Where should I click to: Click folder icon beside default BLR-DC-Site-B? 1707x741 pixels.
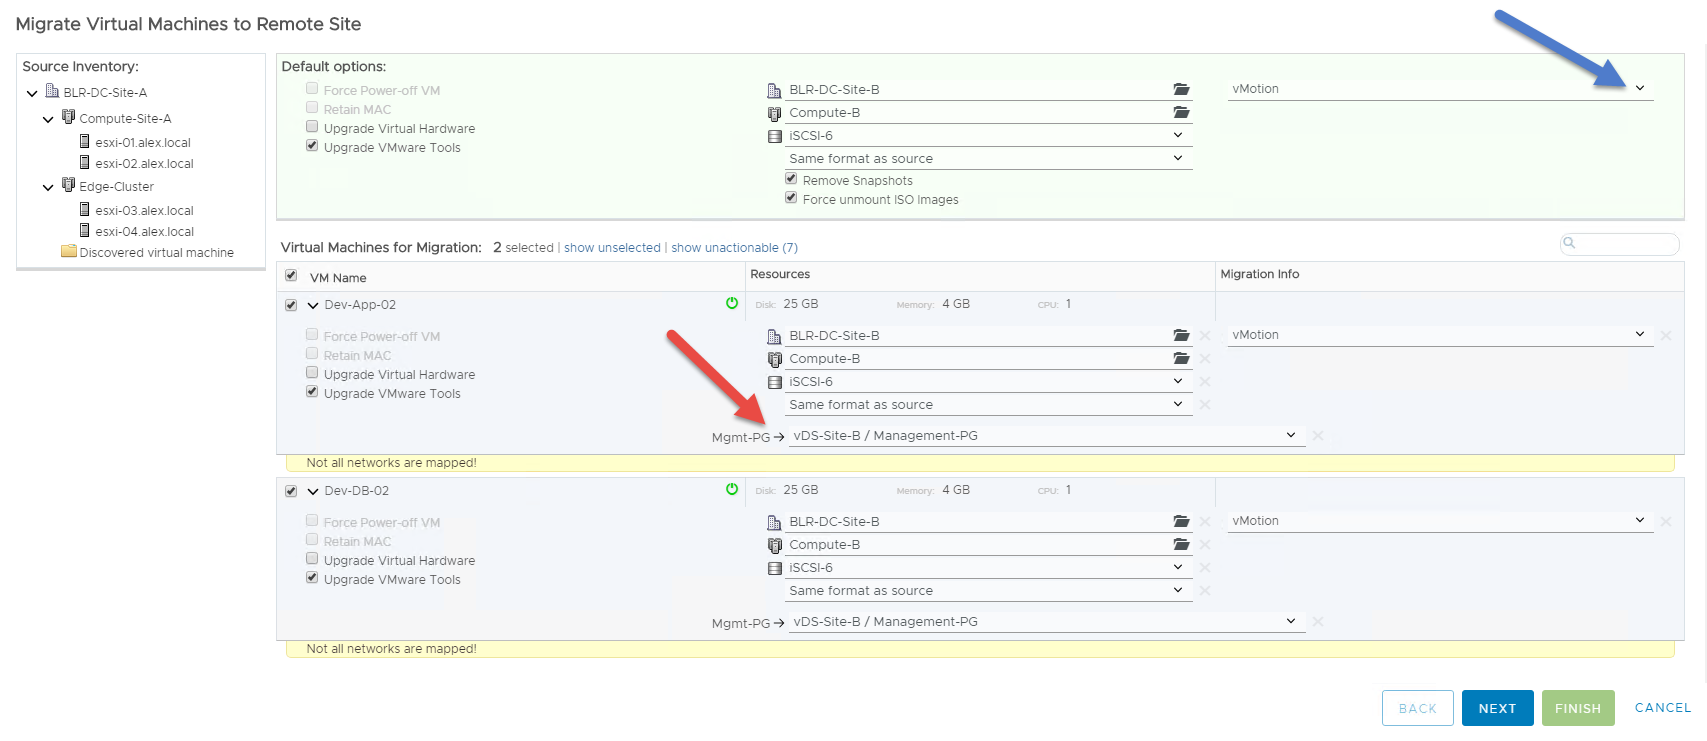(1181, 90)
